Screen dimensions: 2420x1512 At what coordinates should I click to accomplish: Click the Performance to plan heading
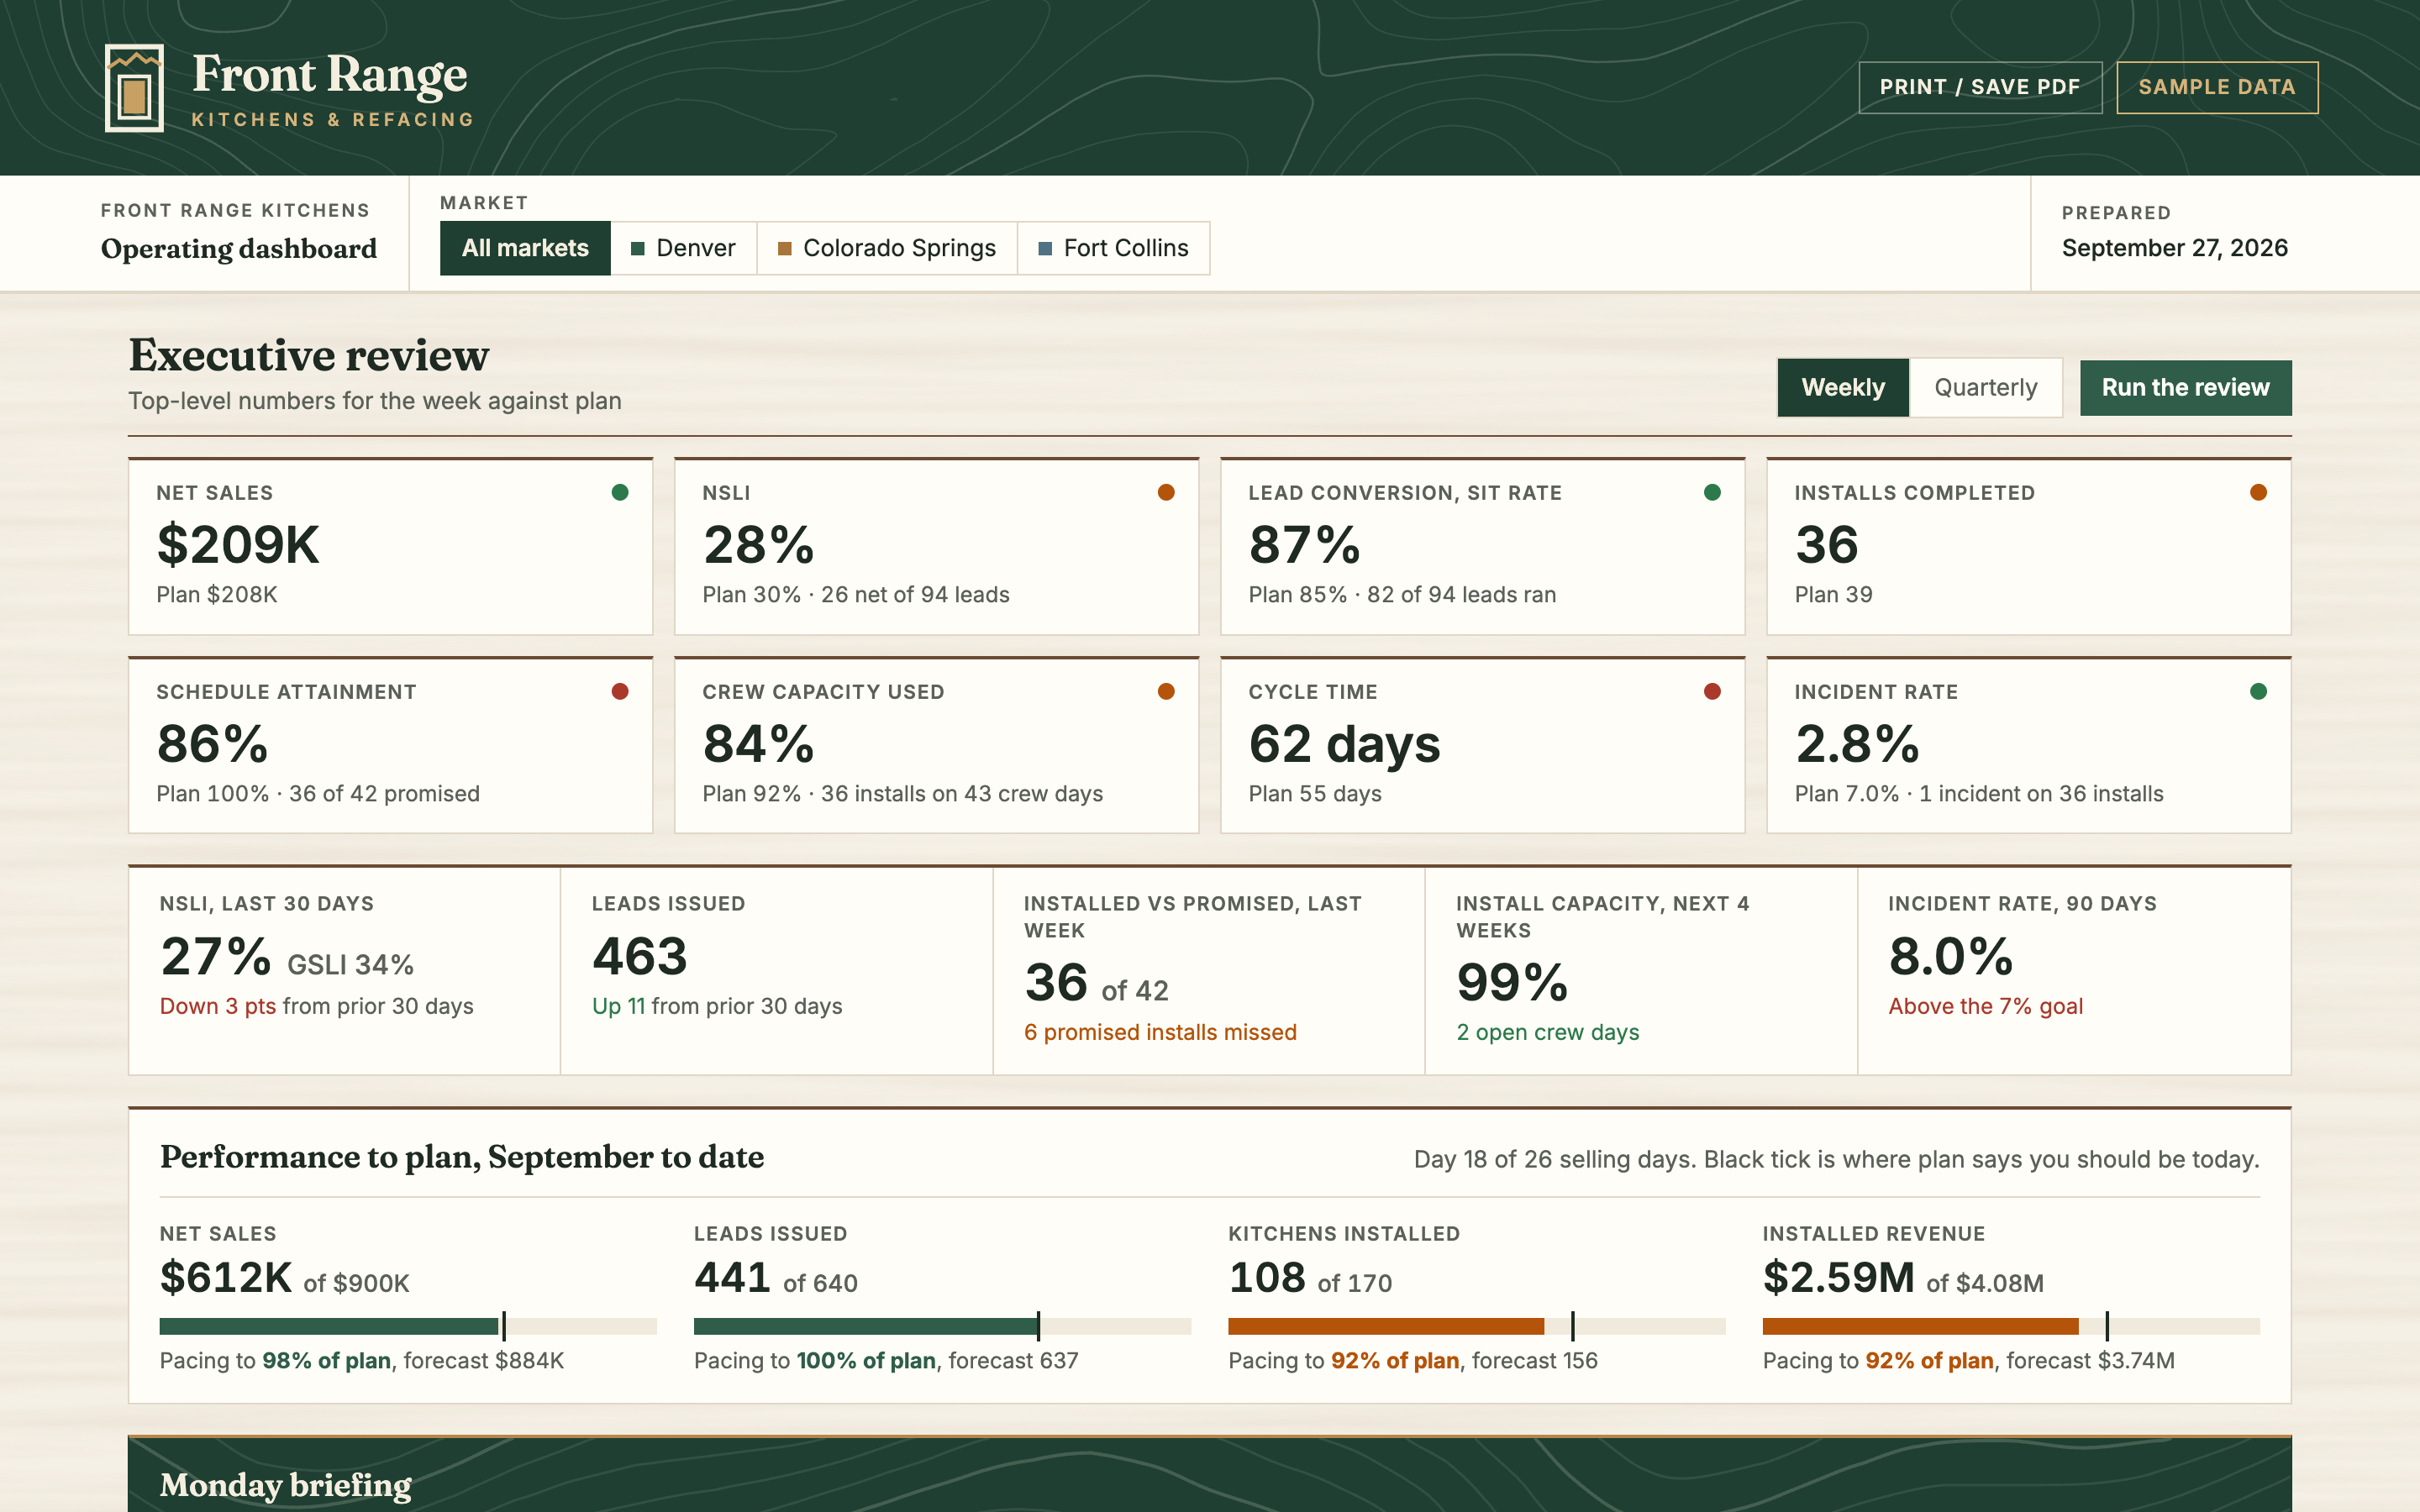[462, 1158]
